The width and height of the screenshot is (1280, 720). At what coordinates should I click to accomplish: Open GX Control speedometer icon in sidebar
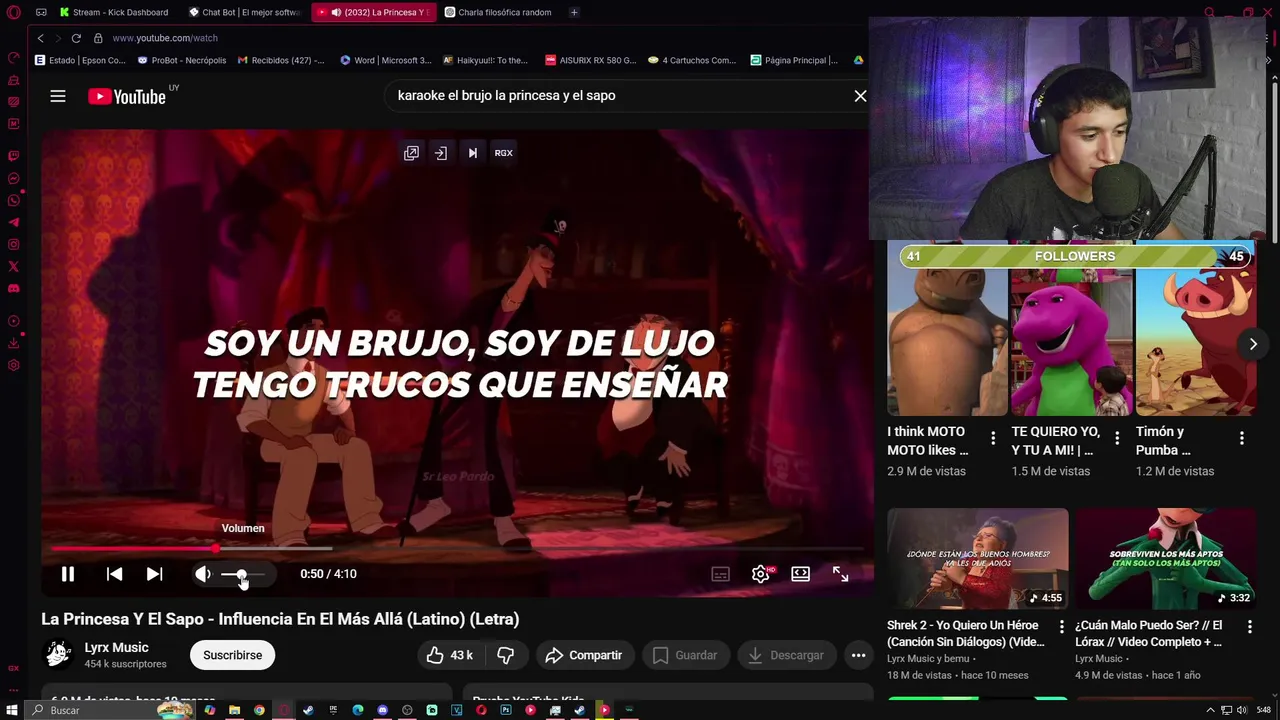click(x=13, y=58)
